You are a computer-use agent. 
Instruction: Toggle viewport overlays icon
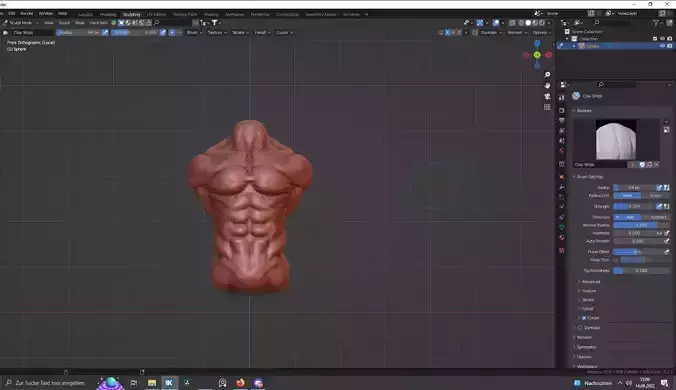[x=496, y=23]
